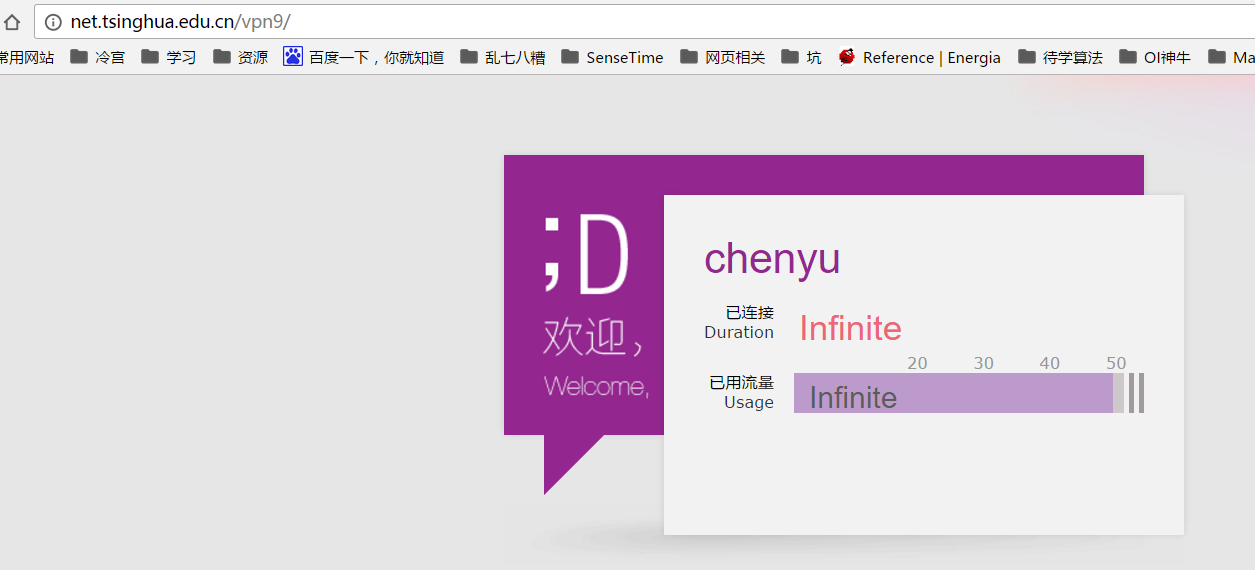Click the gray double-bar icon beside usage bar
1255x570 pixels.
(1136, 393)
